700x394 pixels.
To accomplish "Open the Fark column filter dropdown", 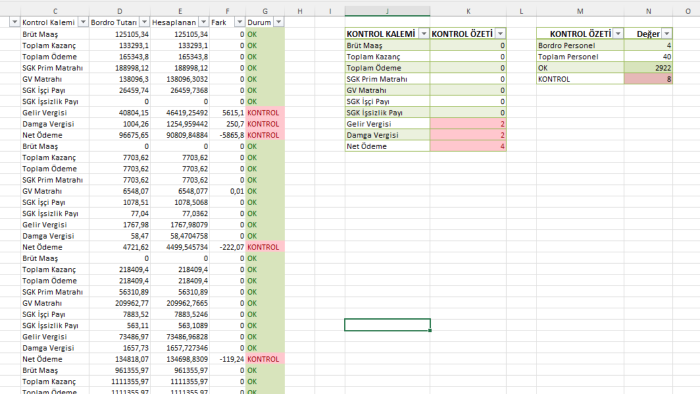I will (x=240, y=22).
